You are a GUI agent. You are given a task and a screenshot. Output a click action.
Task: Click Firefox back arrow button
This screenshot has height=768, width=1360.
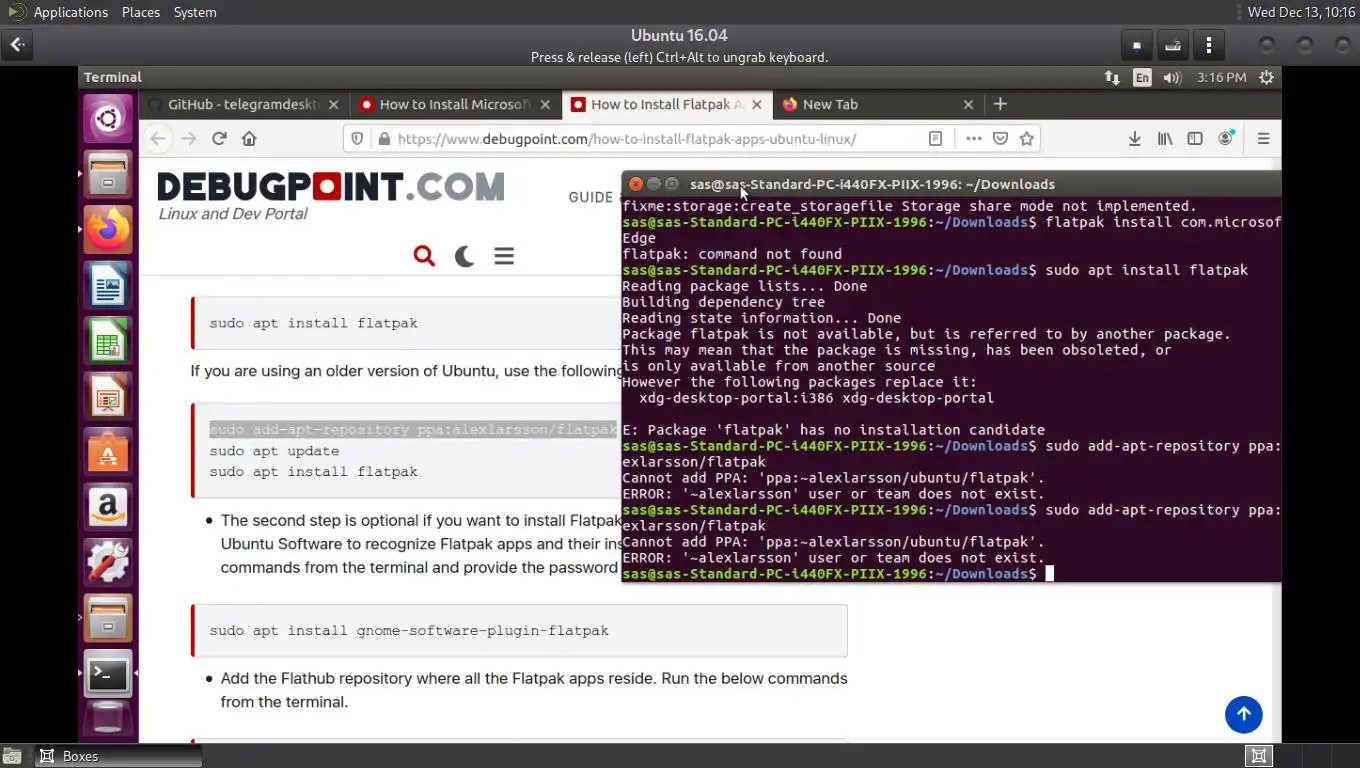pyautogui.click(x=158, y=139)
